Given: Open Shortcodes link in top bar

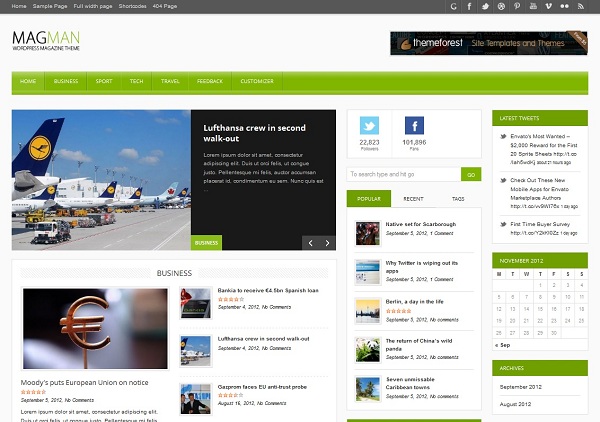Looking at the screenshot, I should click(132, 6).
